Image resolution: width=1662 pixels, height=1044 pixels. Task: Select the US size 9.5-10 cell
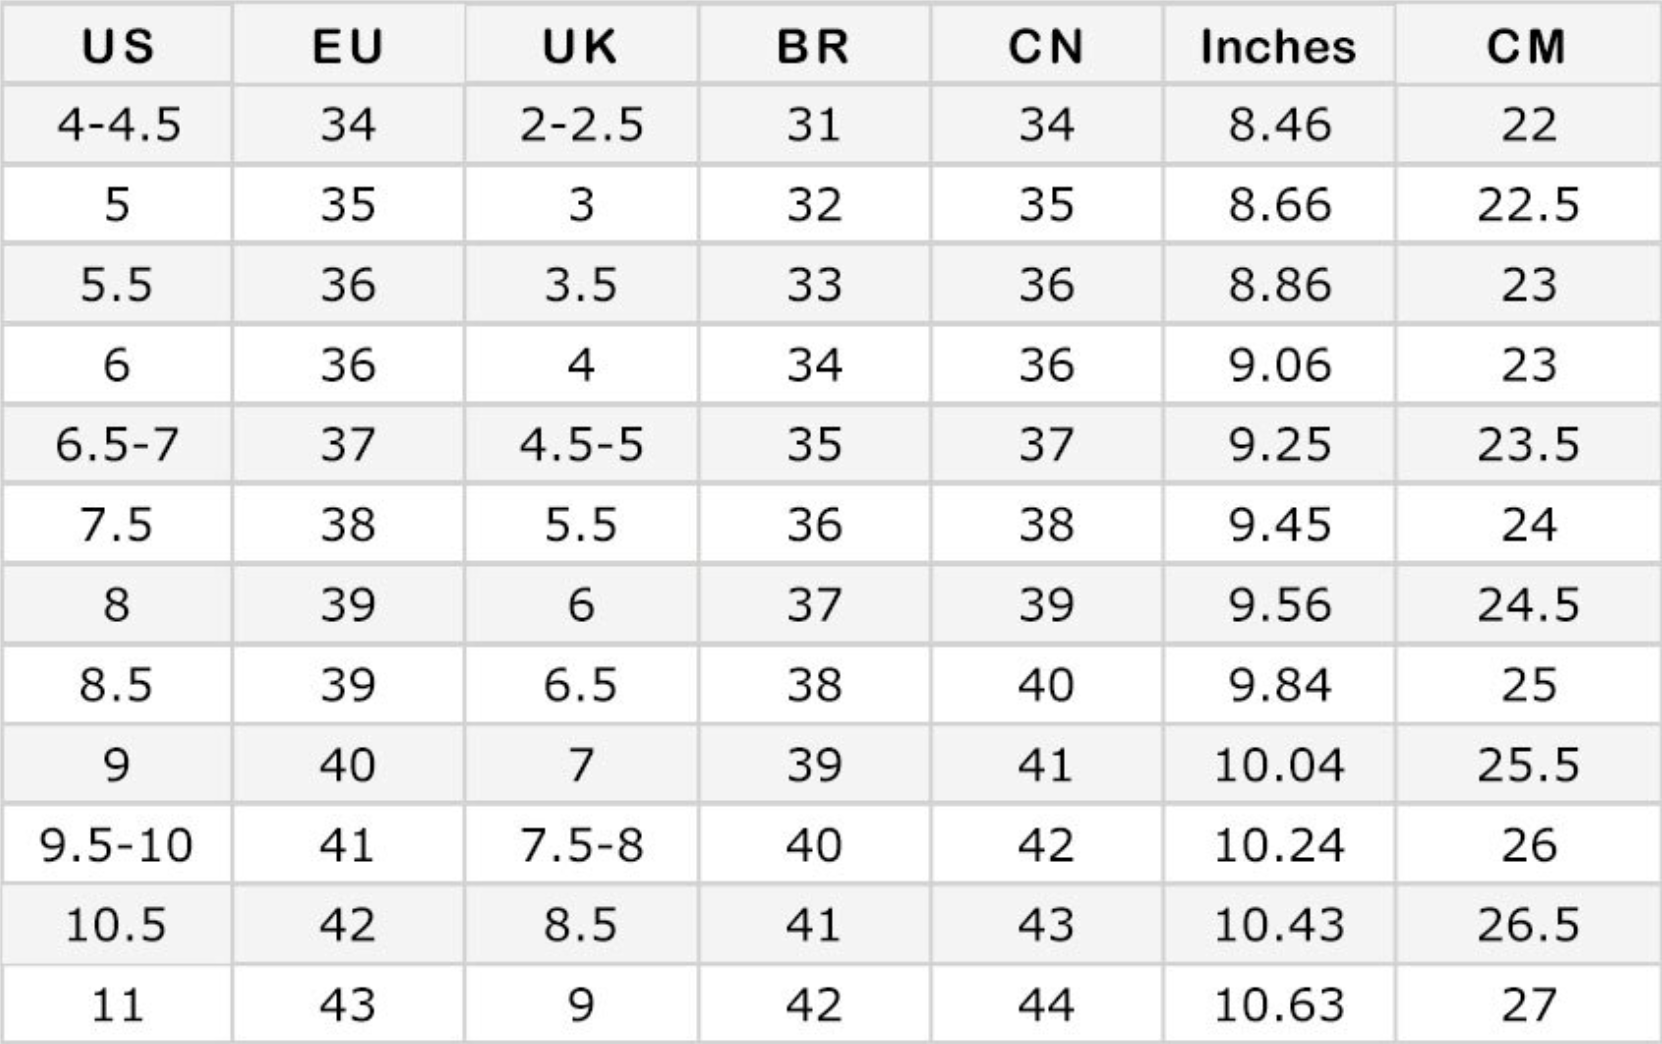coord(116,845)
